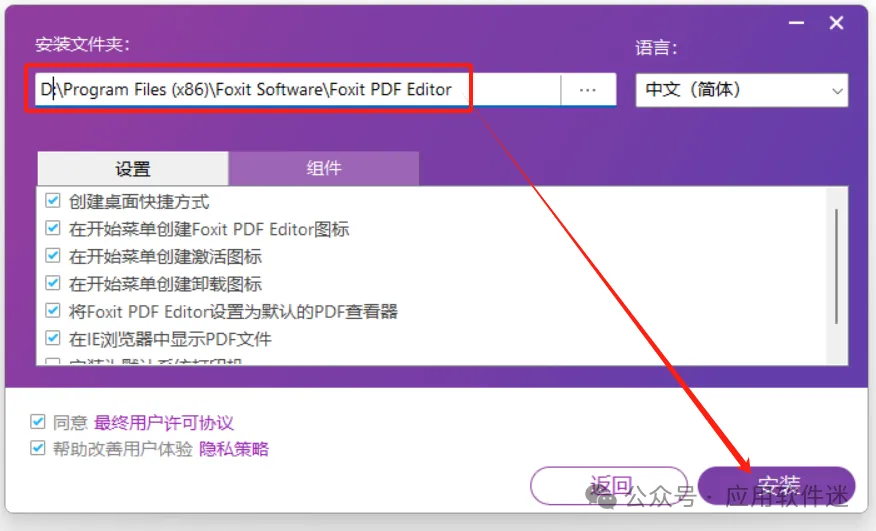Click the 创建桌面快捷方式 option text
This screenshot has width=876, height=531.
(139, 202)
